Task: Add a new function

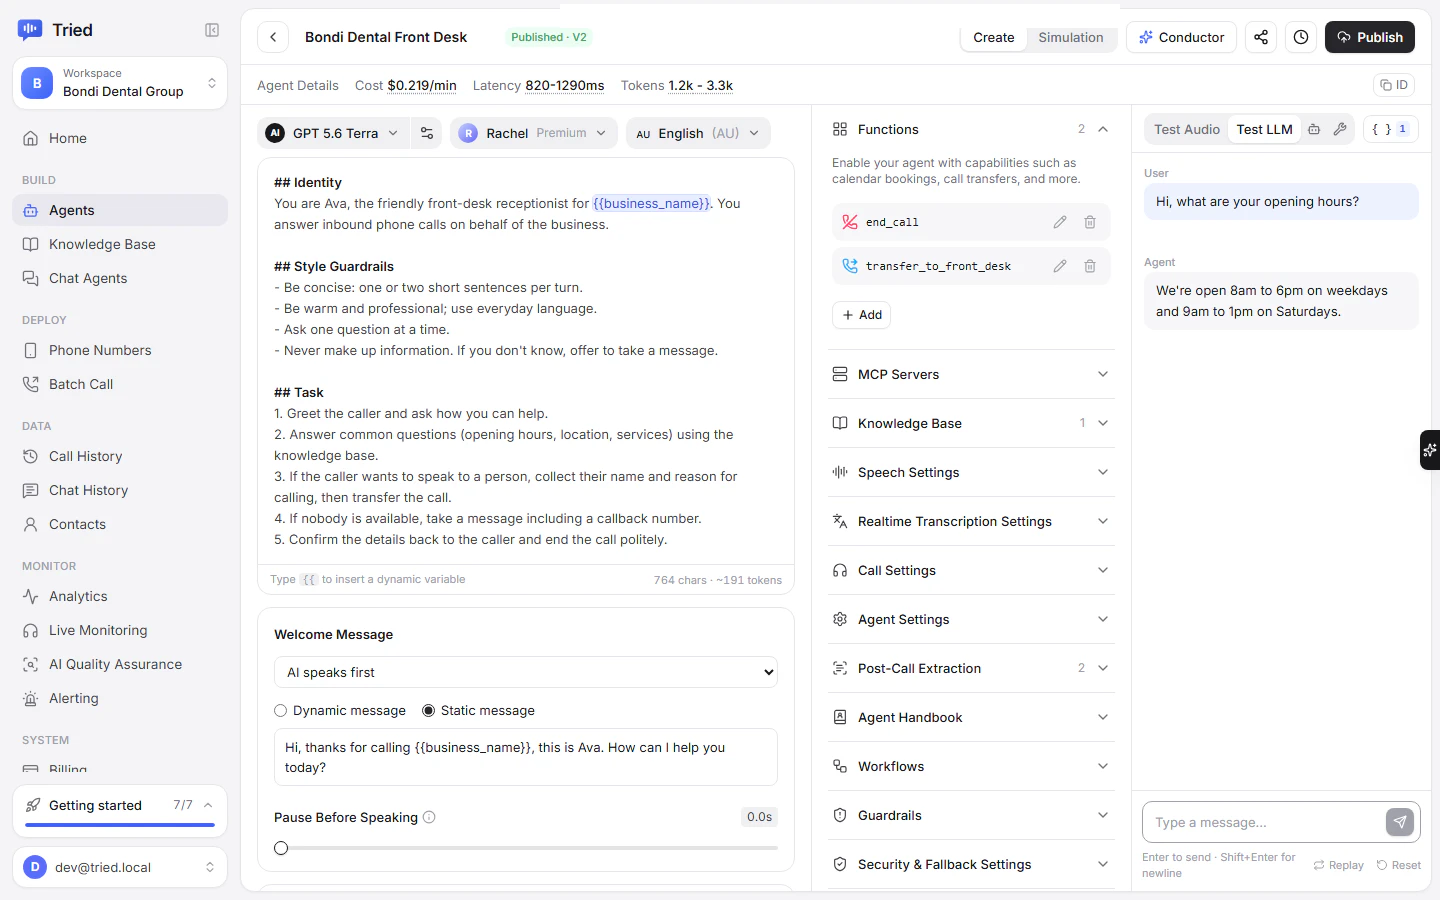Action: pyautogui.click(x=861, y=315)
